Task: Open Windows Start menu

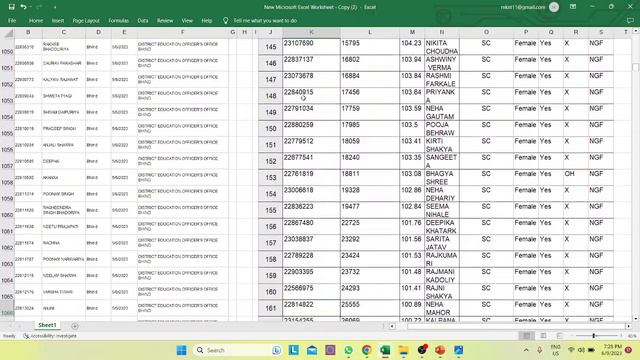Action: click(182, 350)
